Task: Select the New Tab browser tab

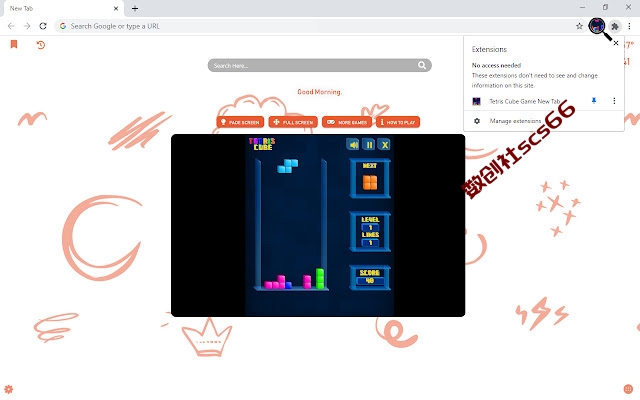Action: pos(63,8)
